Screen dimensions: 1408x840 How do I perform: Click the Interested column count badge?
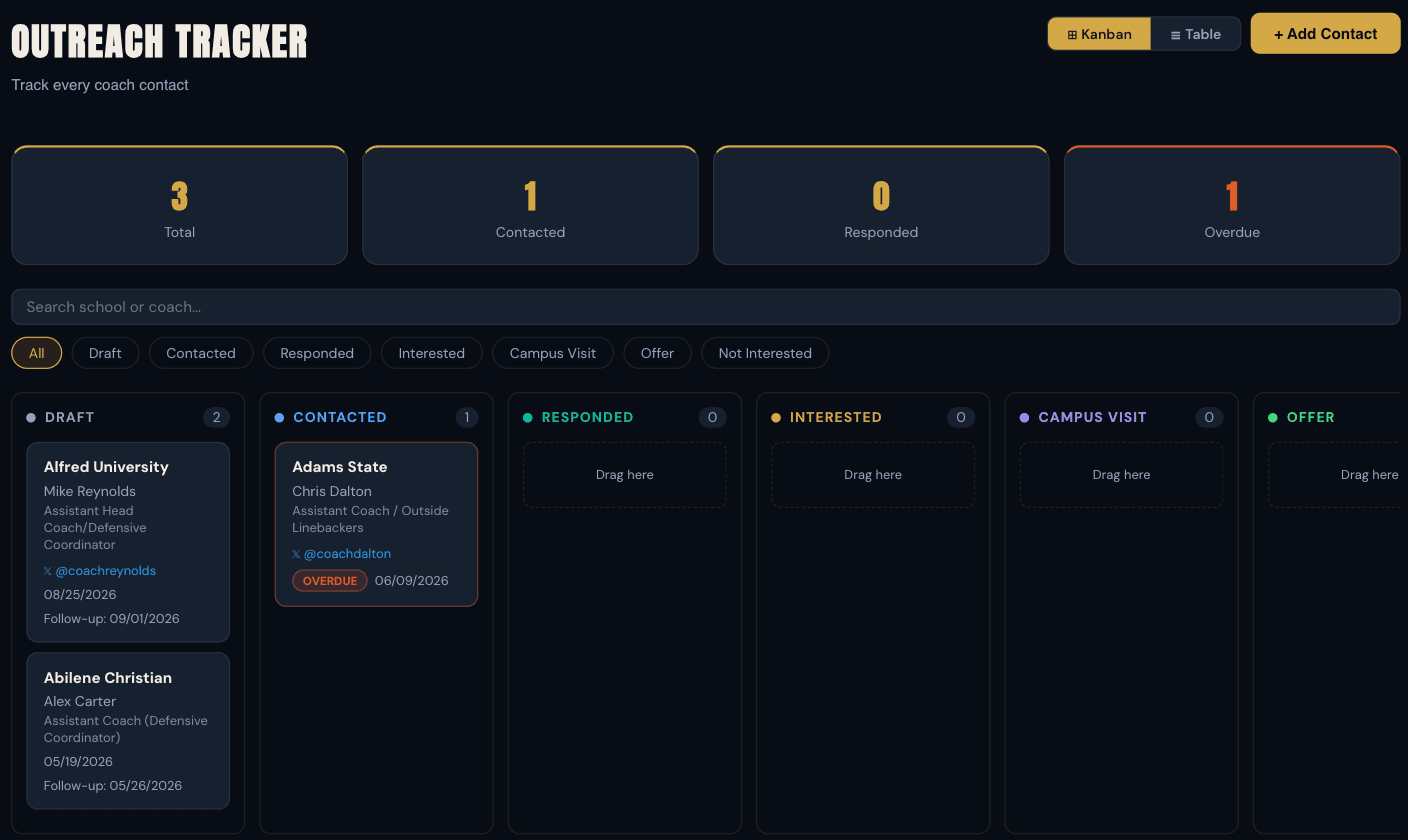click(961, 417)
